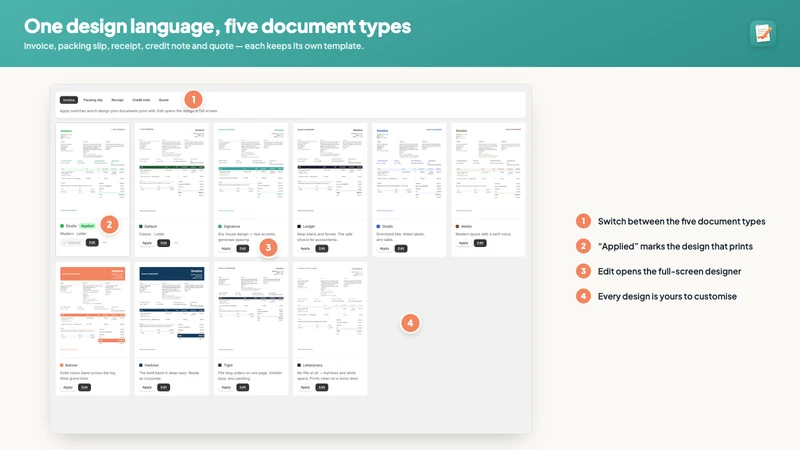Open the teal Signature invoice preview
This screenshot has height=450, width=800.
pyautogui.click(x=251, y=171)
